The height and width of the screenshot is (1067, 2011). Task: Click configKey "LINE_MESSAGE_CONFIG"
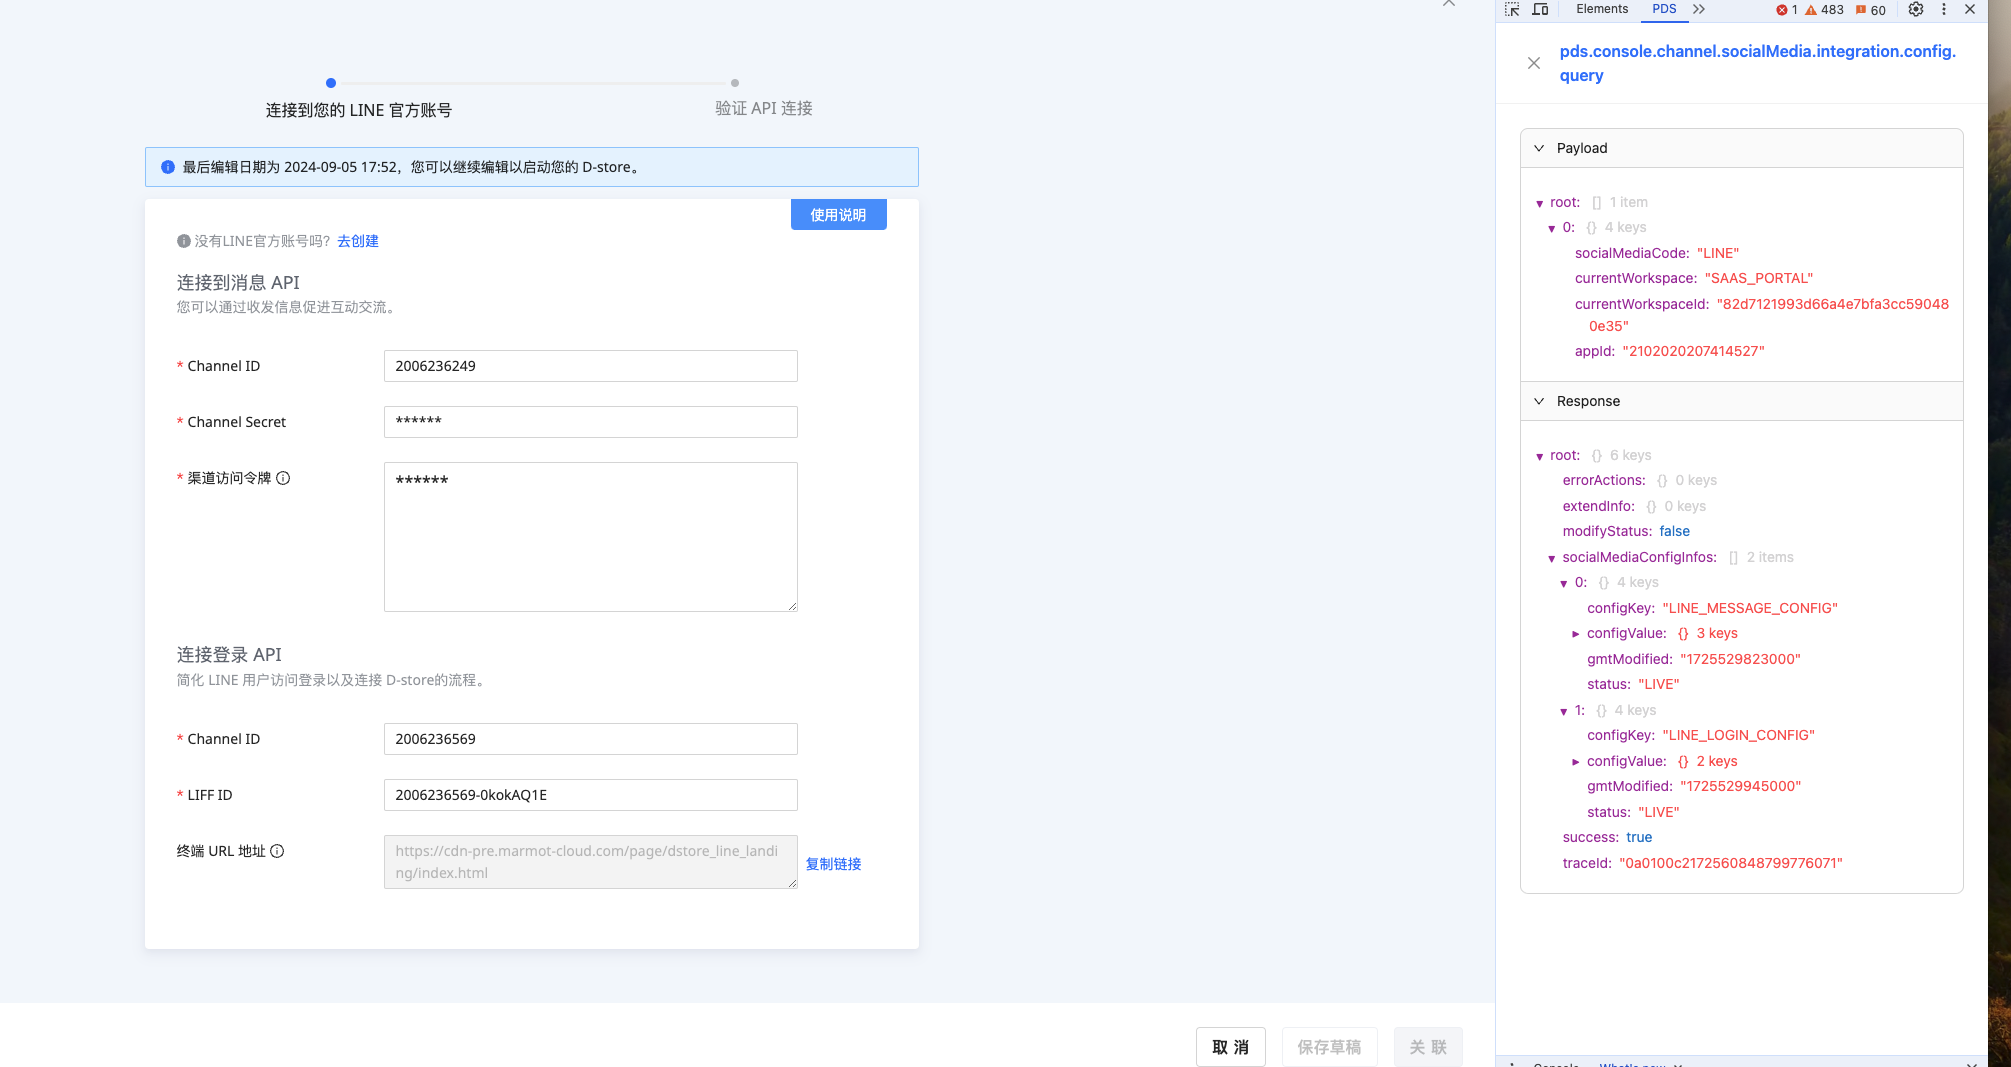point(1750,608)
